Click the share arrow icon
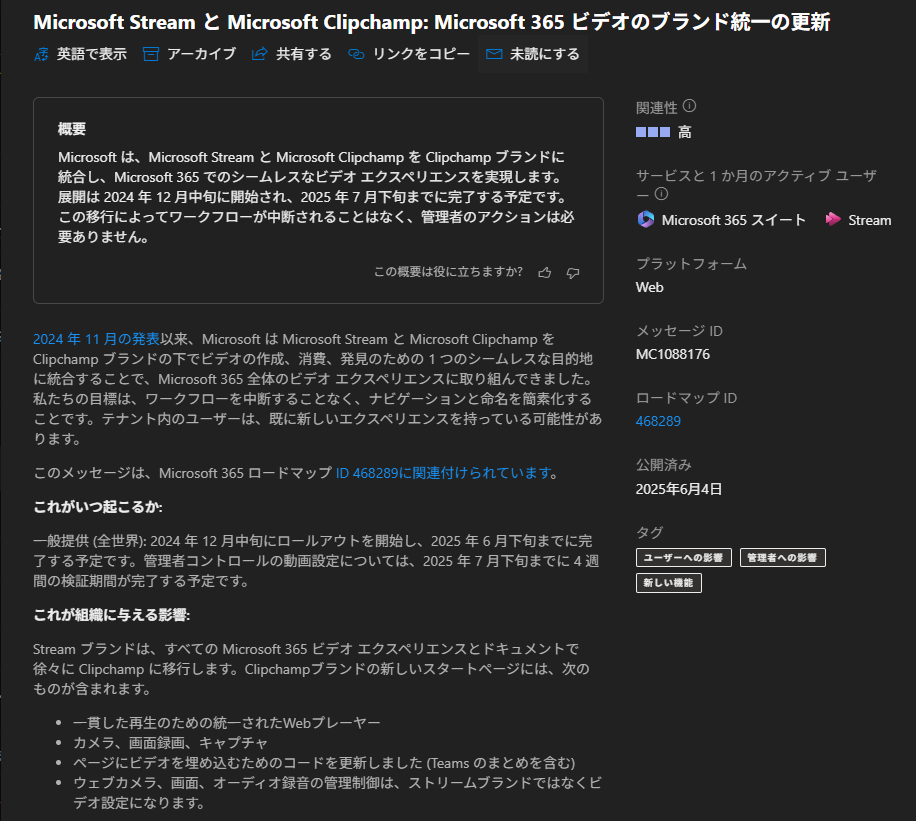Screen dimensions: 916x821 [x=259, y=54]
